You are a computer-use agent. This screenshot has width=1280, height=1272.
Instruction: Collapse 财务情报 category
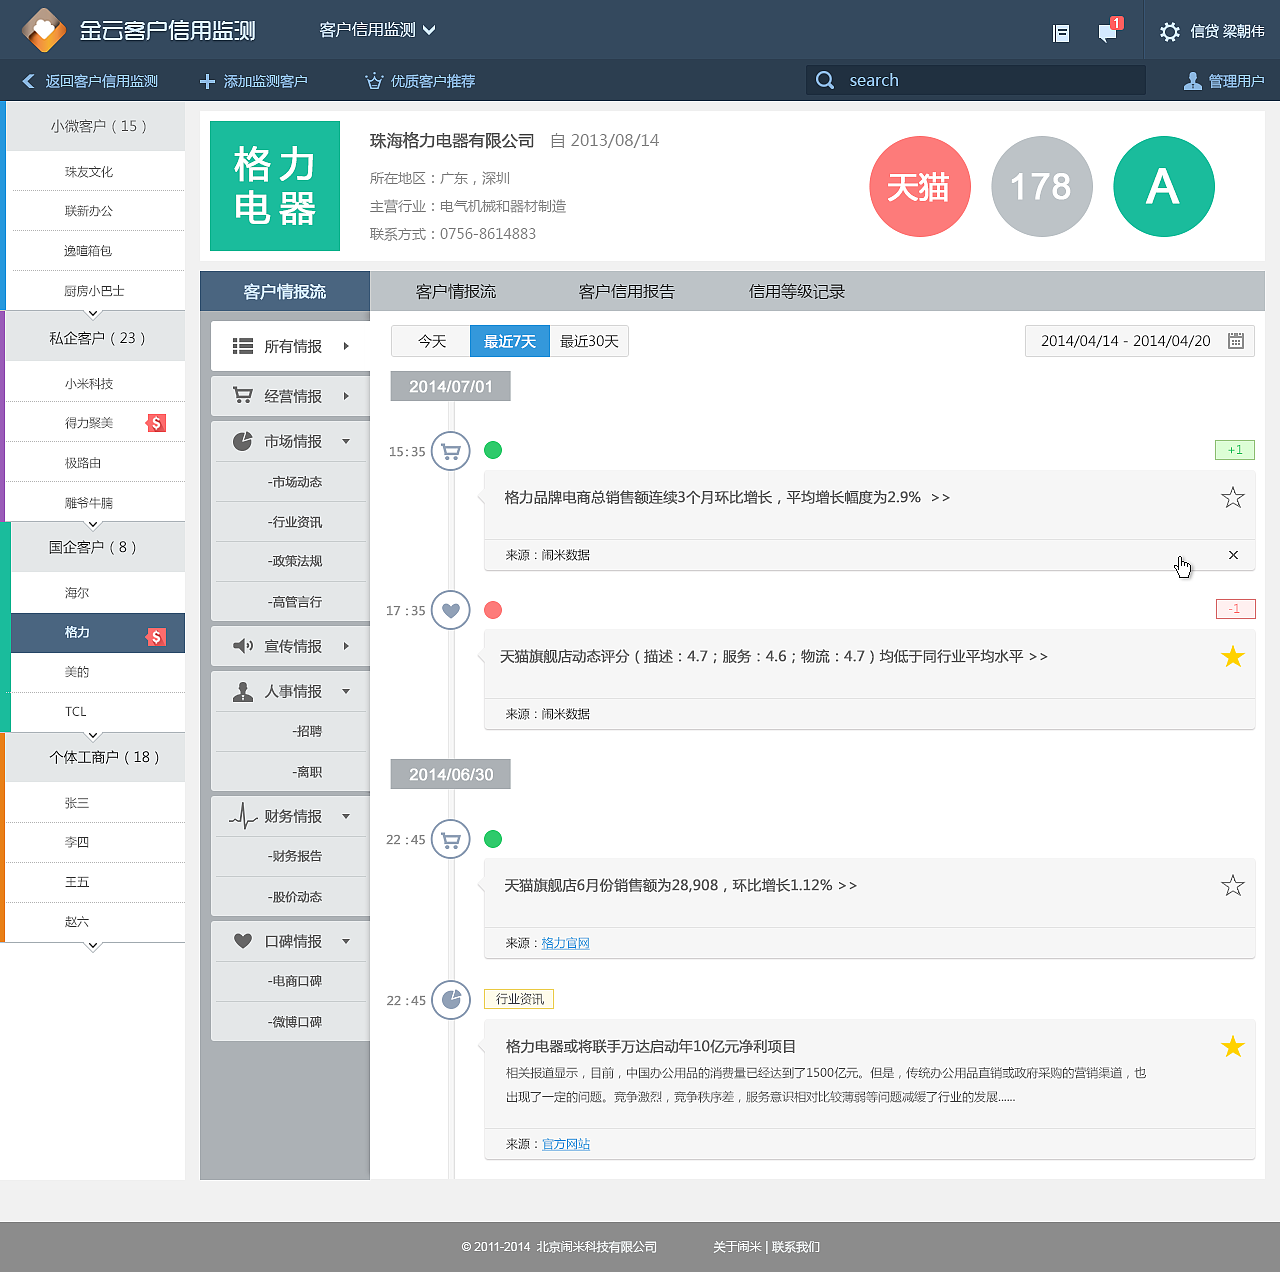point(291,816)
